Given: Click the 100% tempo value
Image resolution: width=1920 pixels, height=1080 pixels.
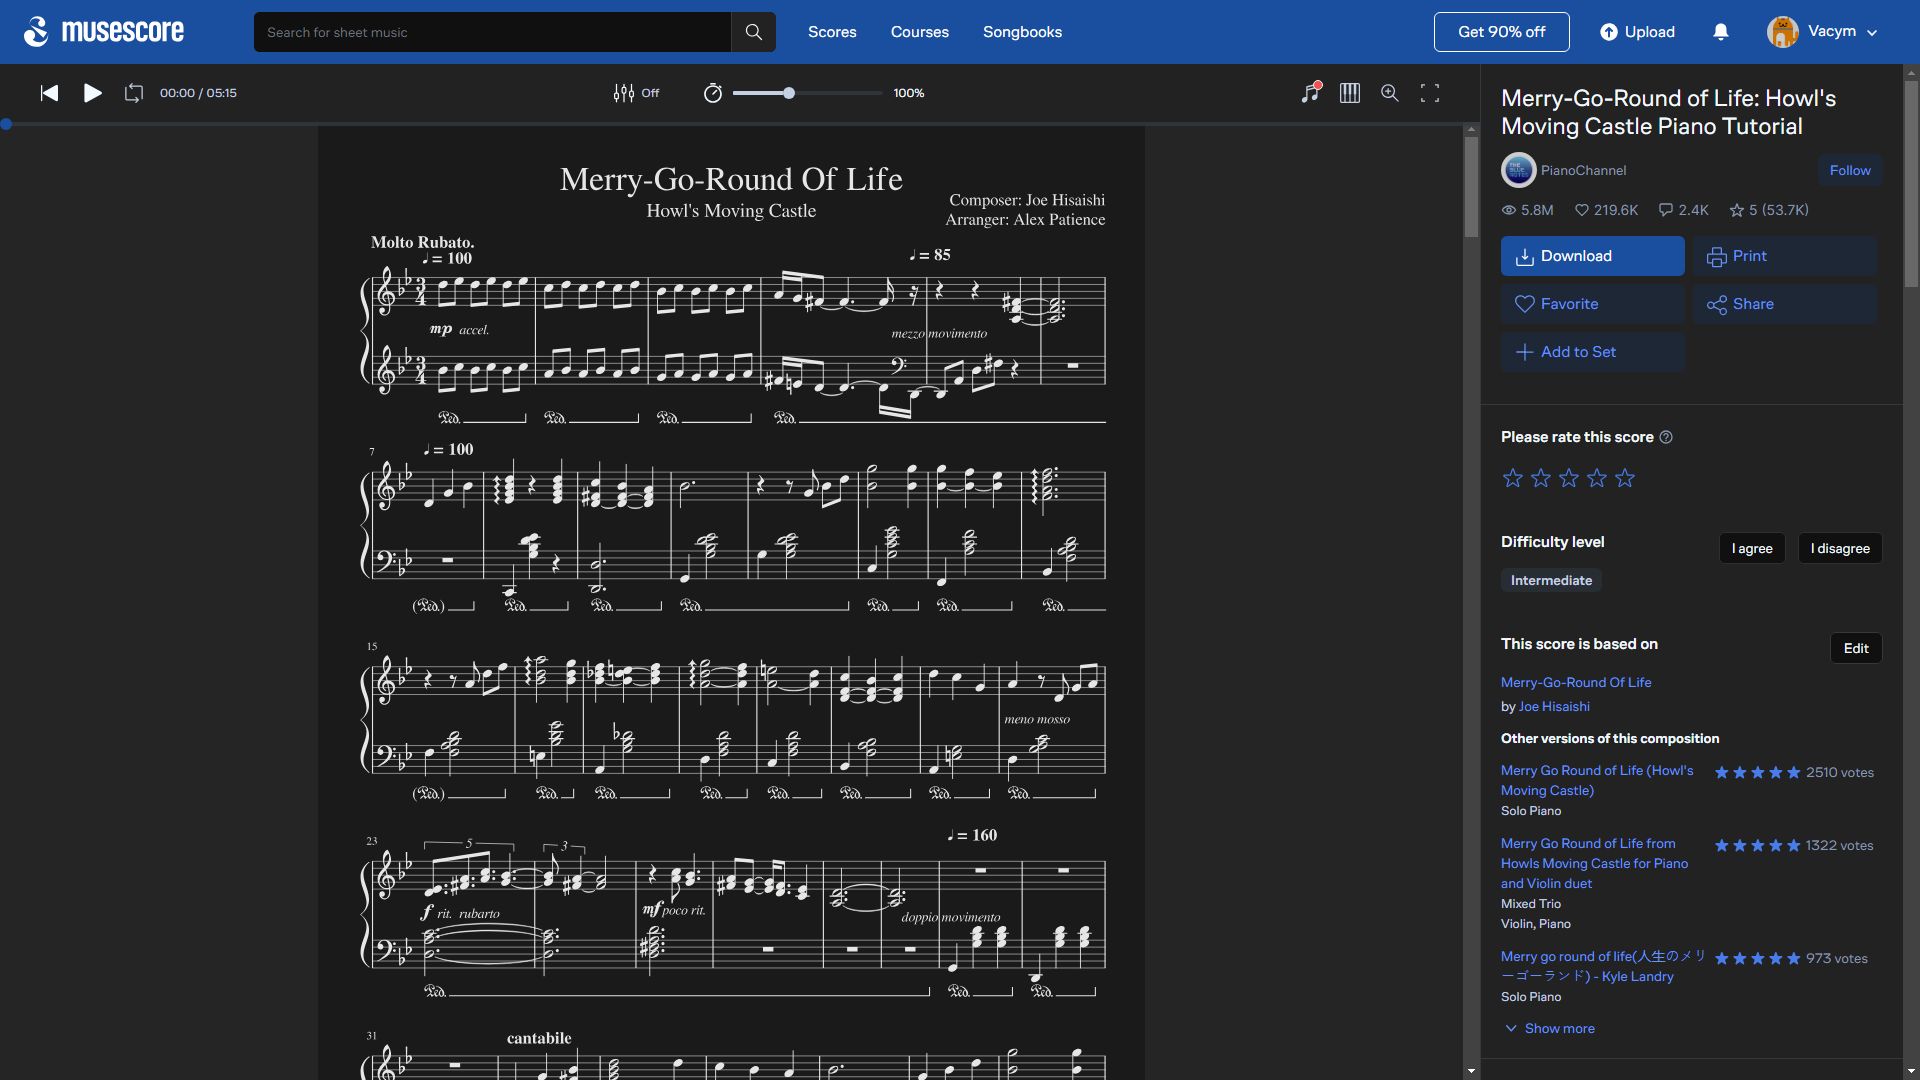Looking at the screenshot, I should point(909,93).
